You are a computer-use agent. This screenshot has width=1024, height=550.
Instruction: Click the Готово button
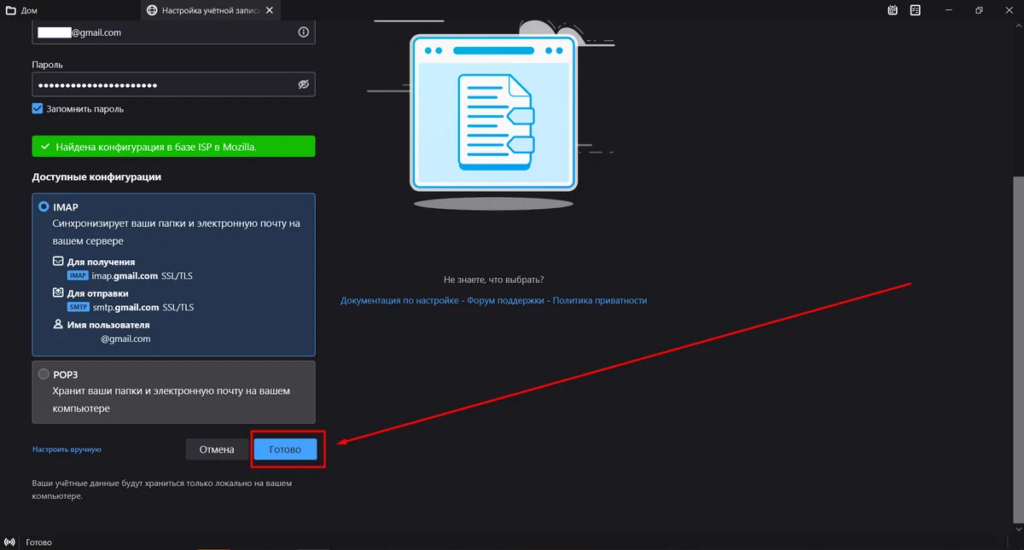point(285,449)
